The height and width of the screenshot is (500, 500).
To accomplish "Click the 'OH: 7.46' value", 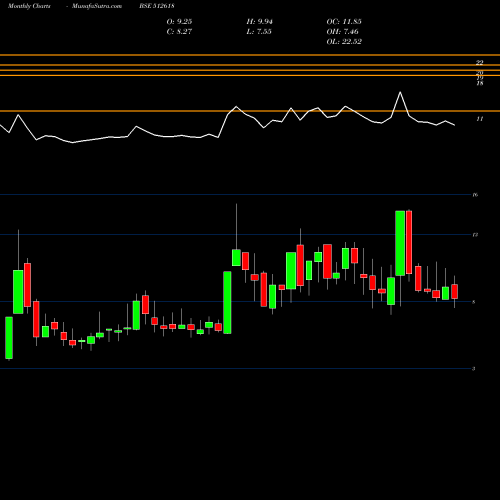I will pos(342,32).
